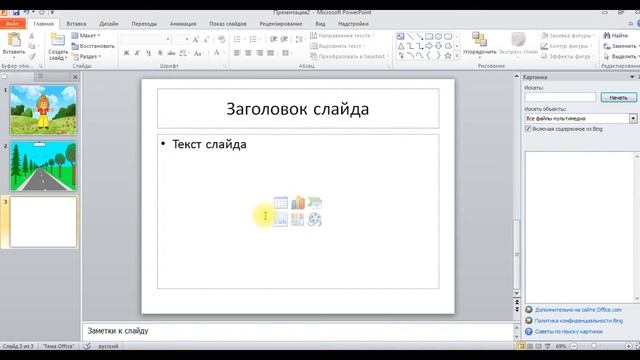
Task: Open the Вставка ribbon tab
Action: 76,24
